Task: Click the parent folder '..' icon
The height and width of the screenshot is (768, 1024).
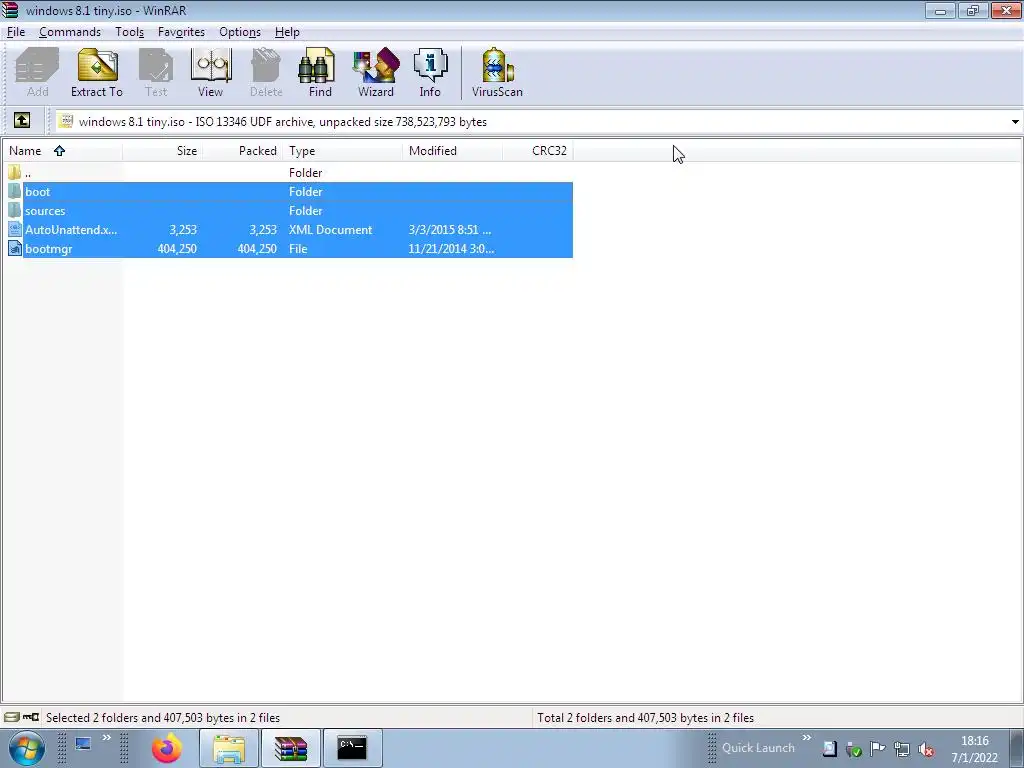Action: click(15, 172)
